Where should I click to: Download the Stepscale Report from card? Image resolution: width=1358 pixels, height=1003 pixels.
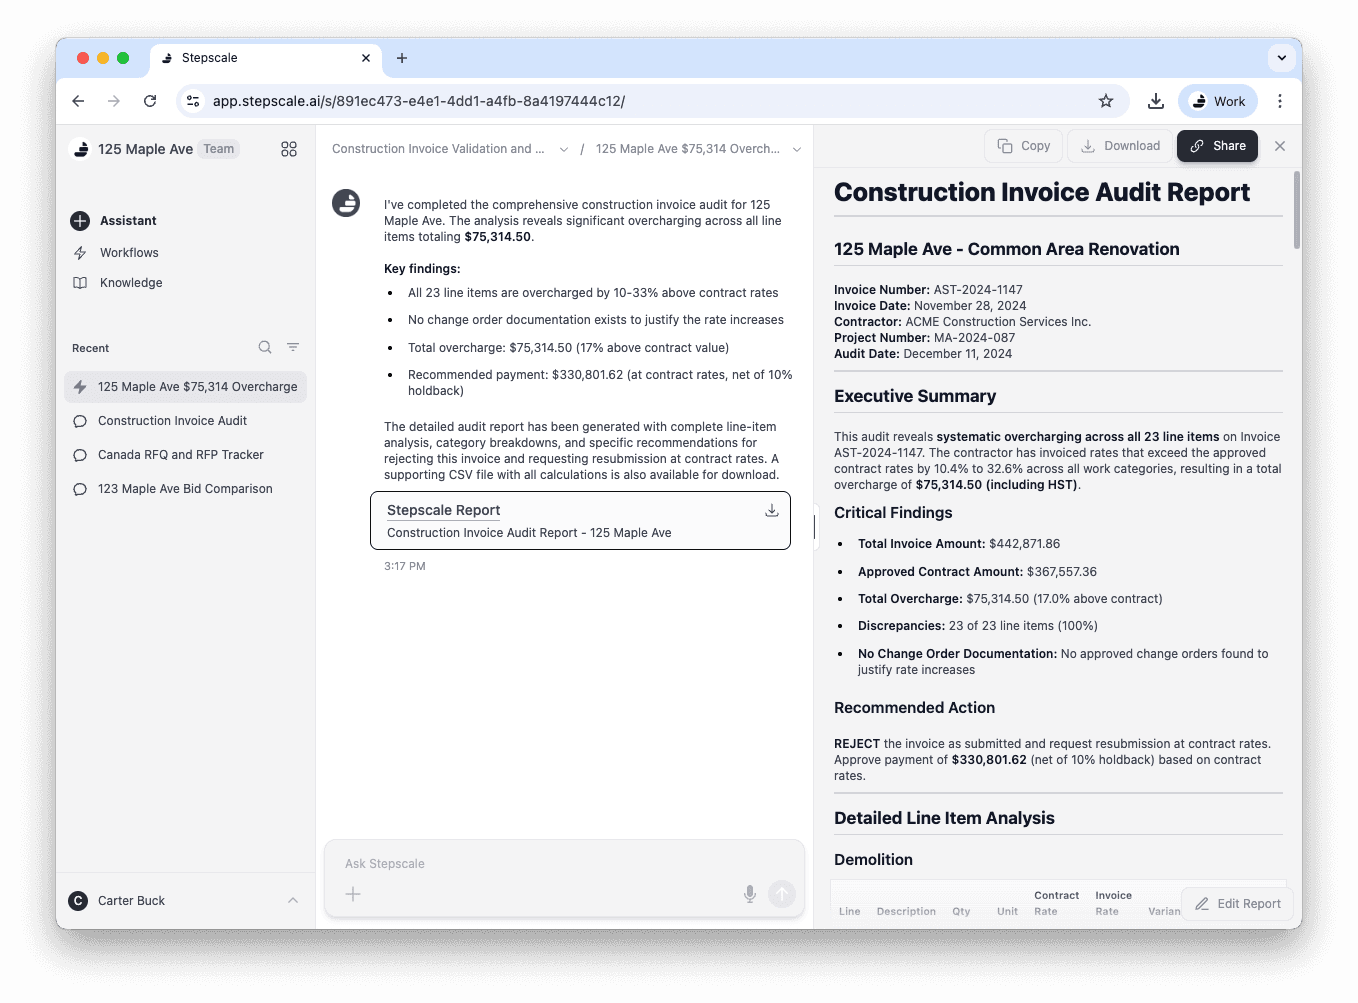pos(772,510)
